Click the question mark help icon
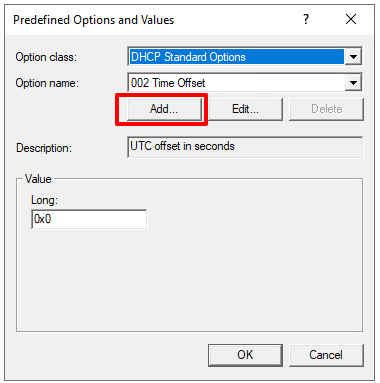 coord(306,19)
